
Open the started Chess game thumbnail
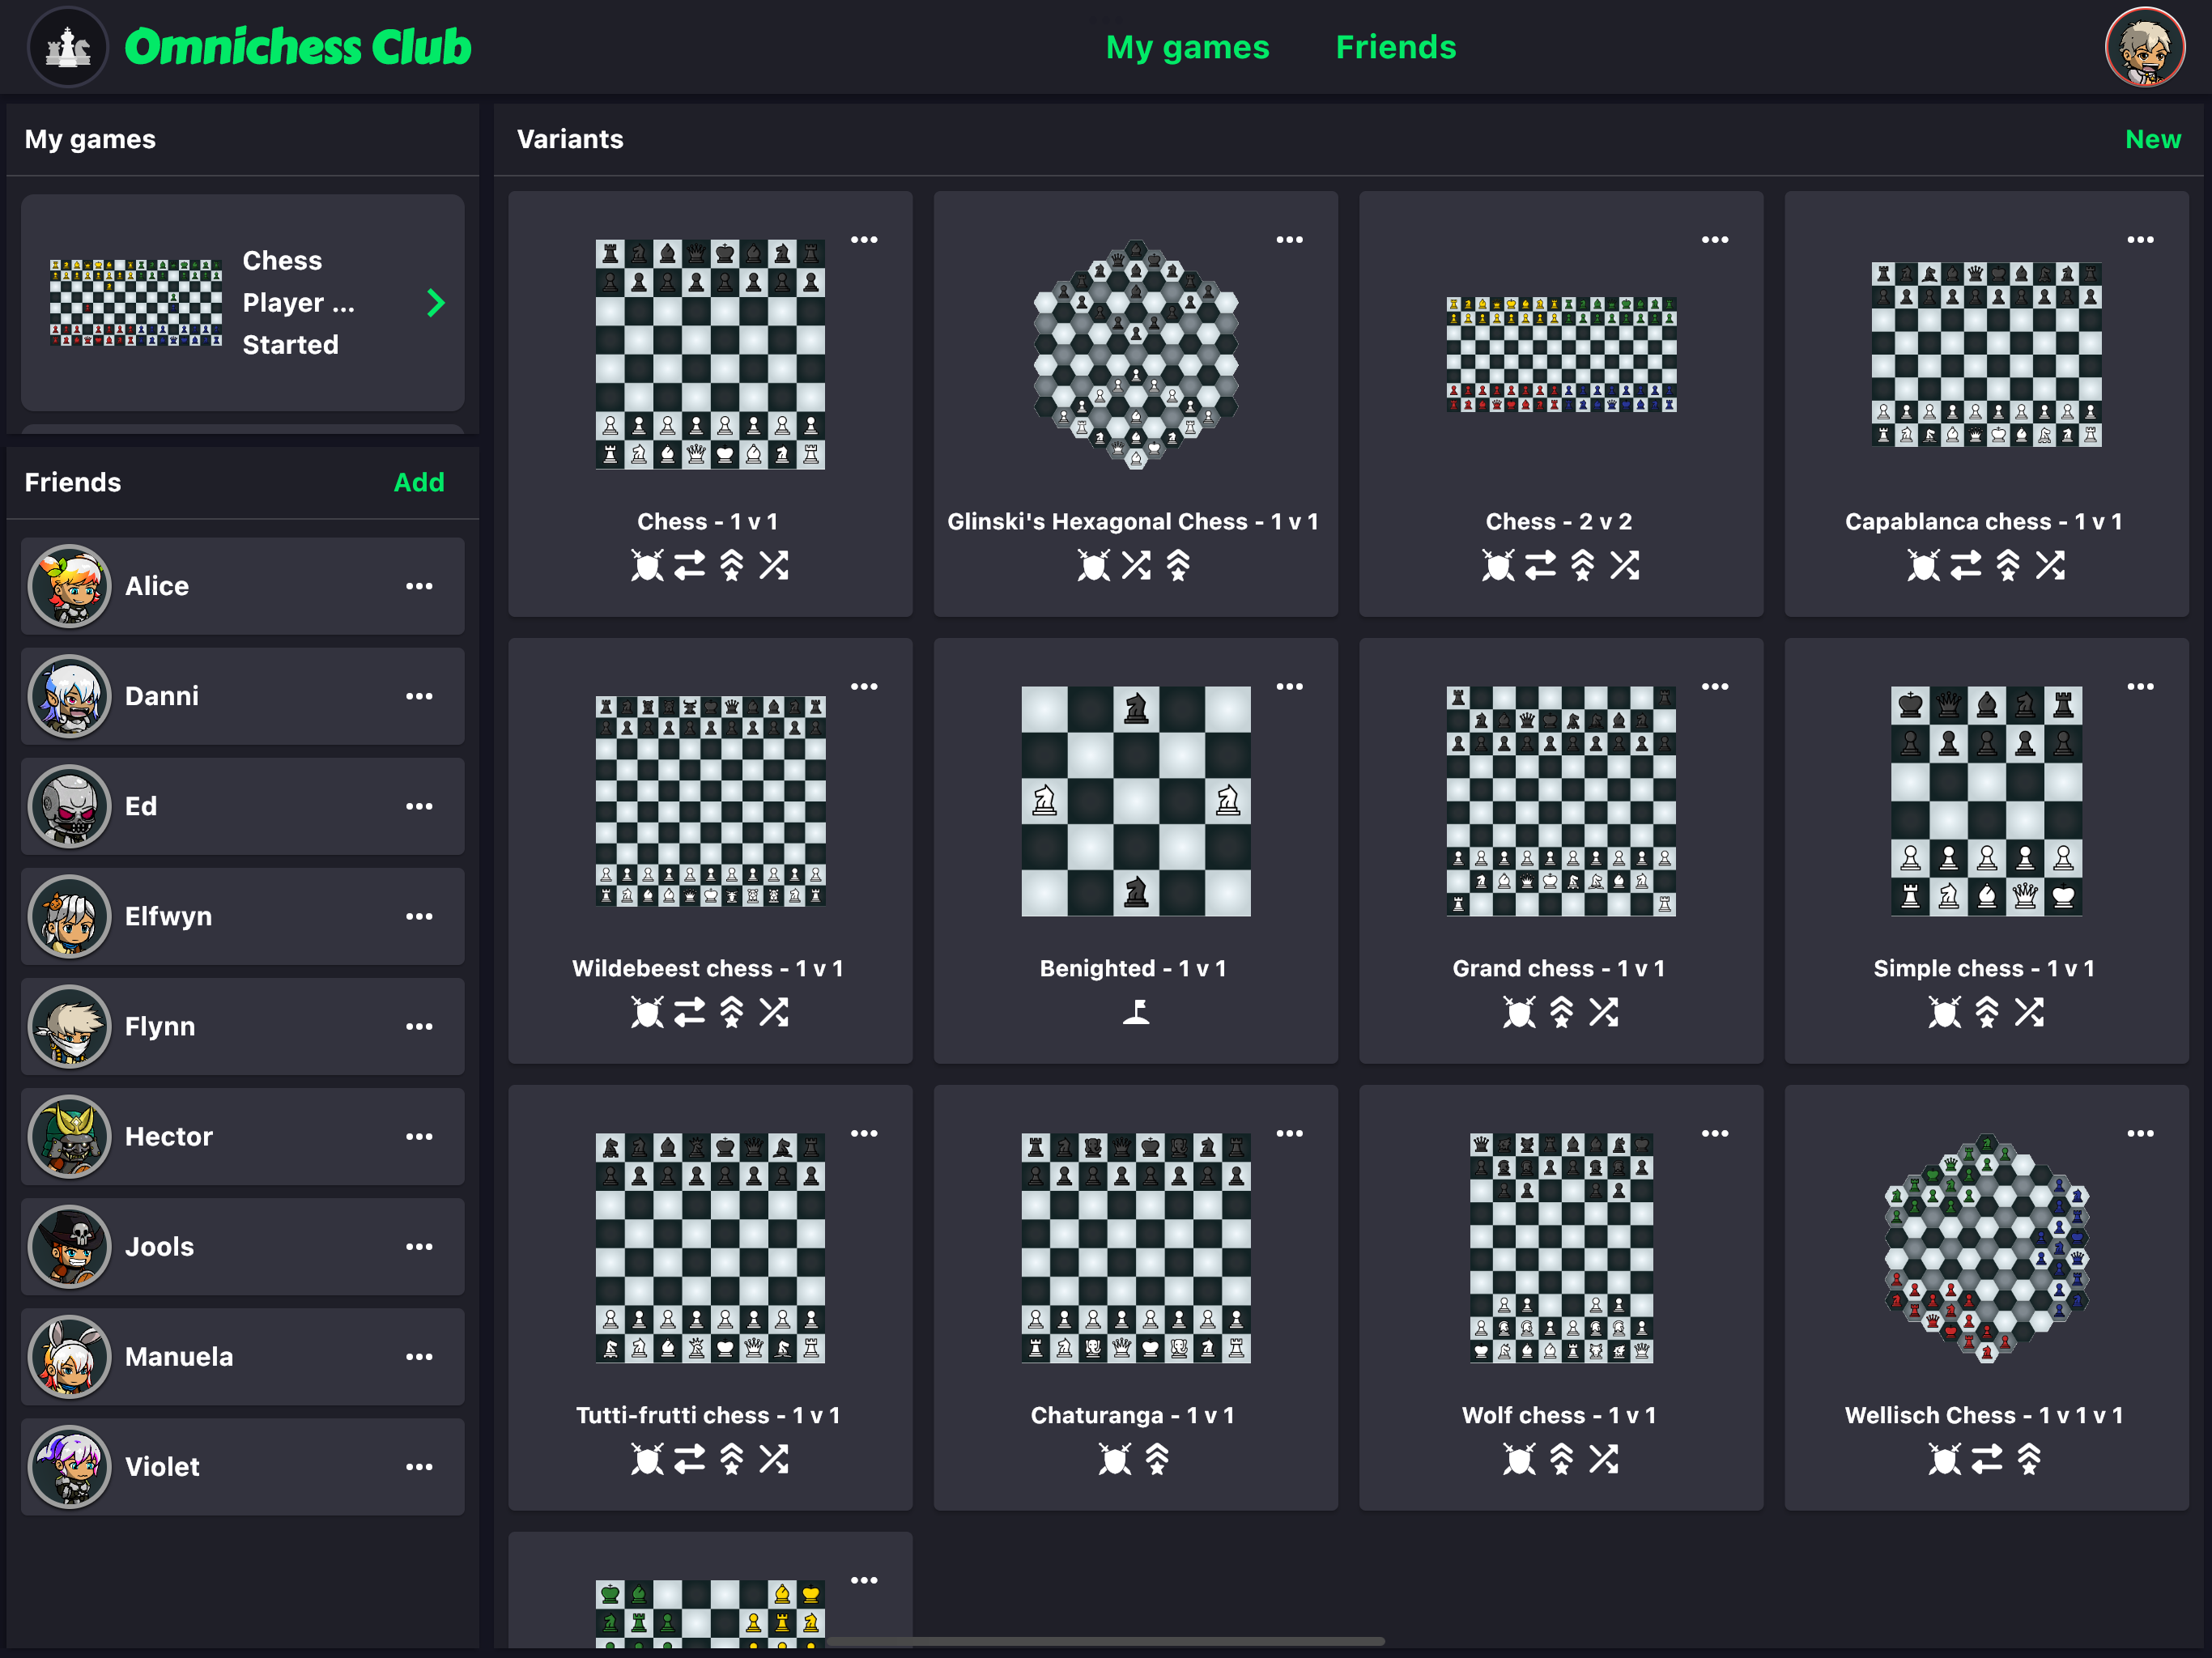(x=137, y=302)
